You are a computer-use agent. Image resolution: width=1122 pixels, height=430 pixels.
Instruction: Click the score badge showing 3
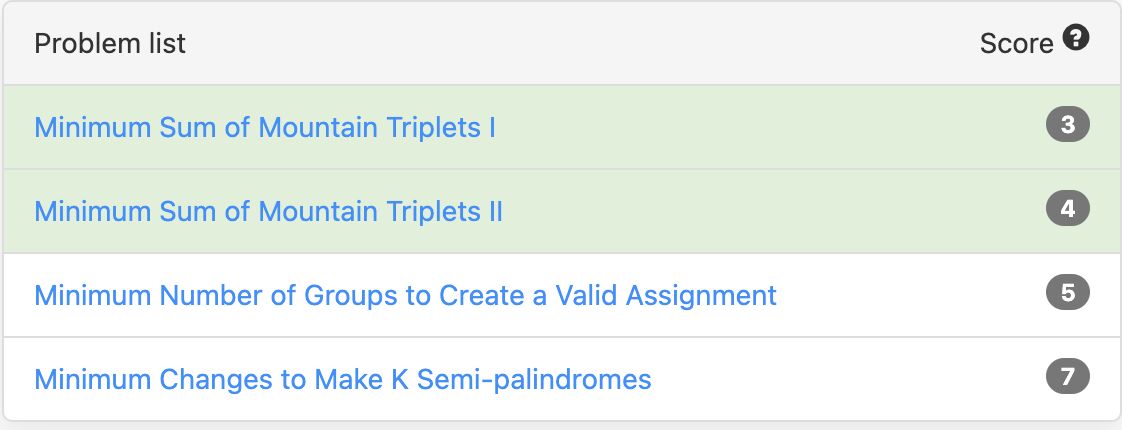1068,124
